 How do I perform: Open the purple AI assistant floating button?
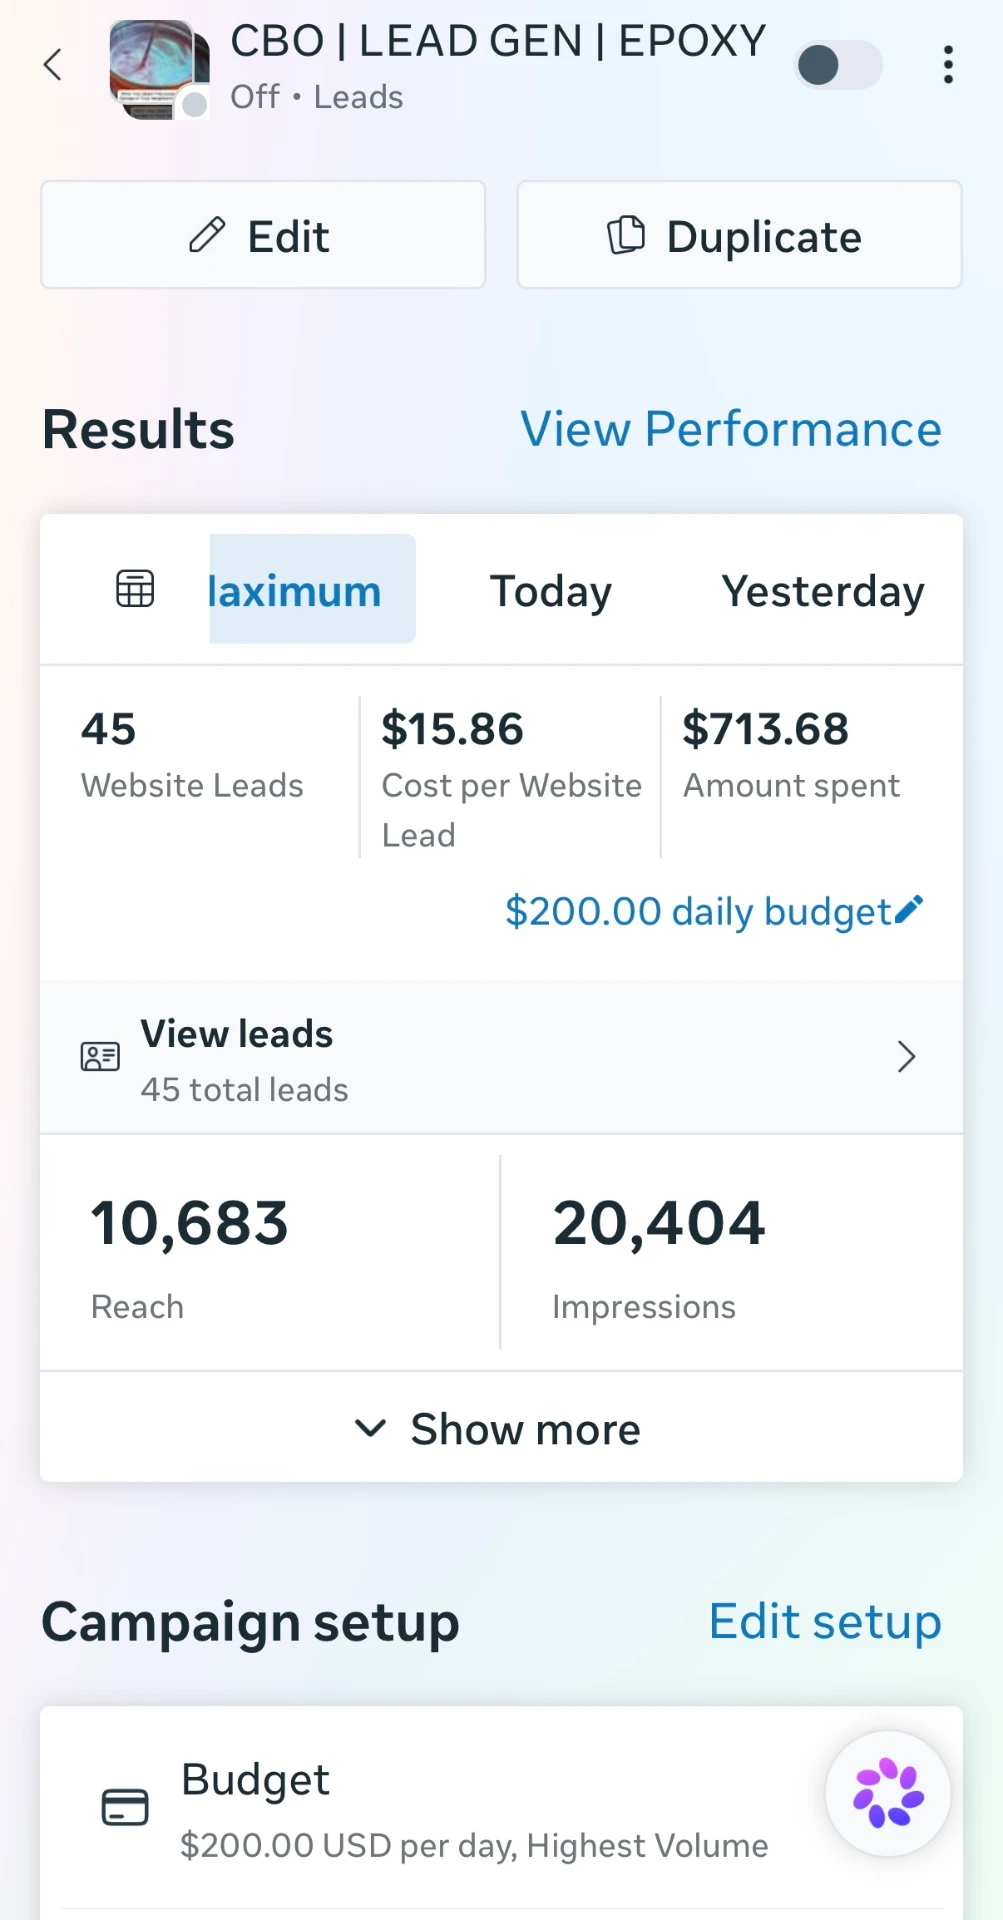pyautogui.click(x=888, y=1794)
